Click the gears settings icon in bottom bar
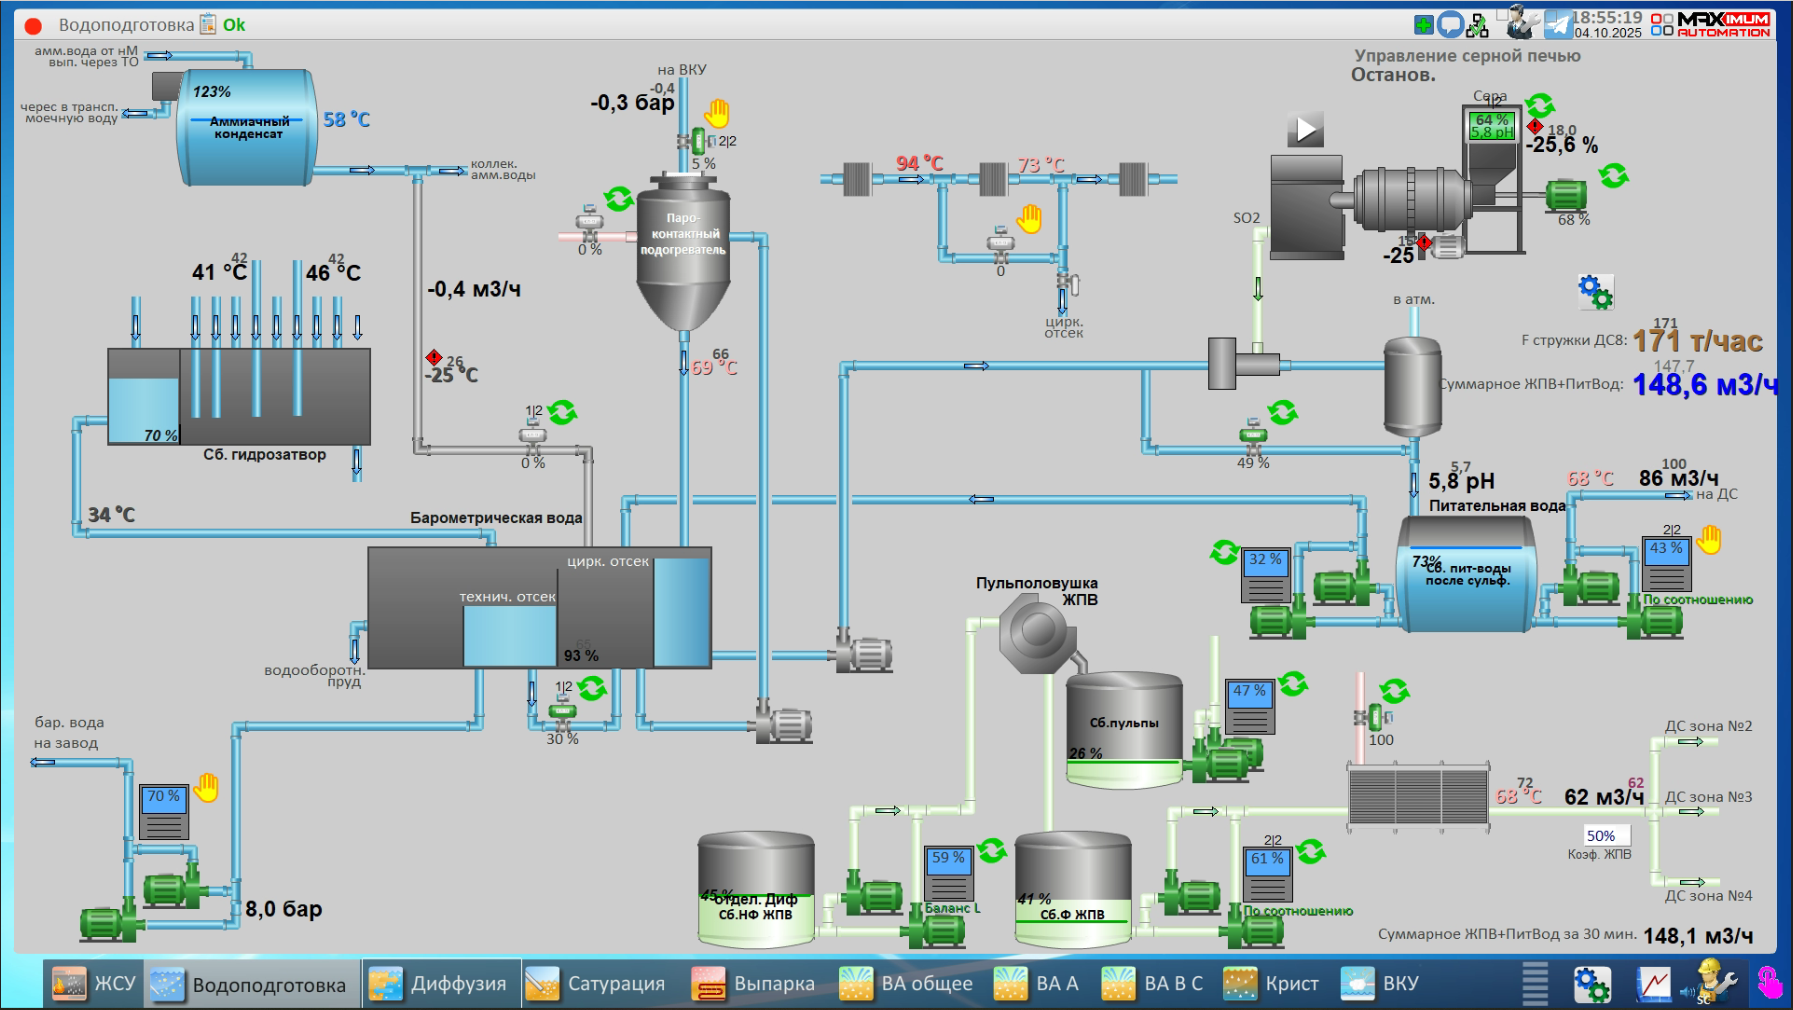The width and height of the screenshot is (1793, 1010). (x=1592, y=984)
